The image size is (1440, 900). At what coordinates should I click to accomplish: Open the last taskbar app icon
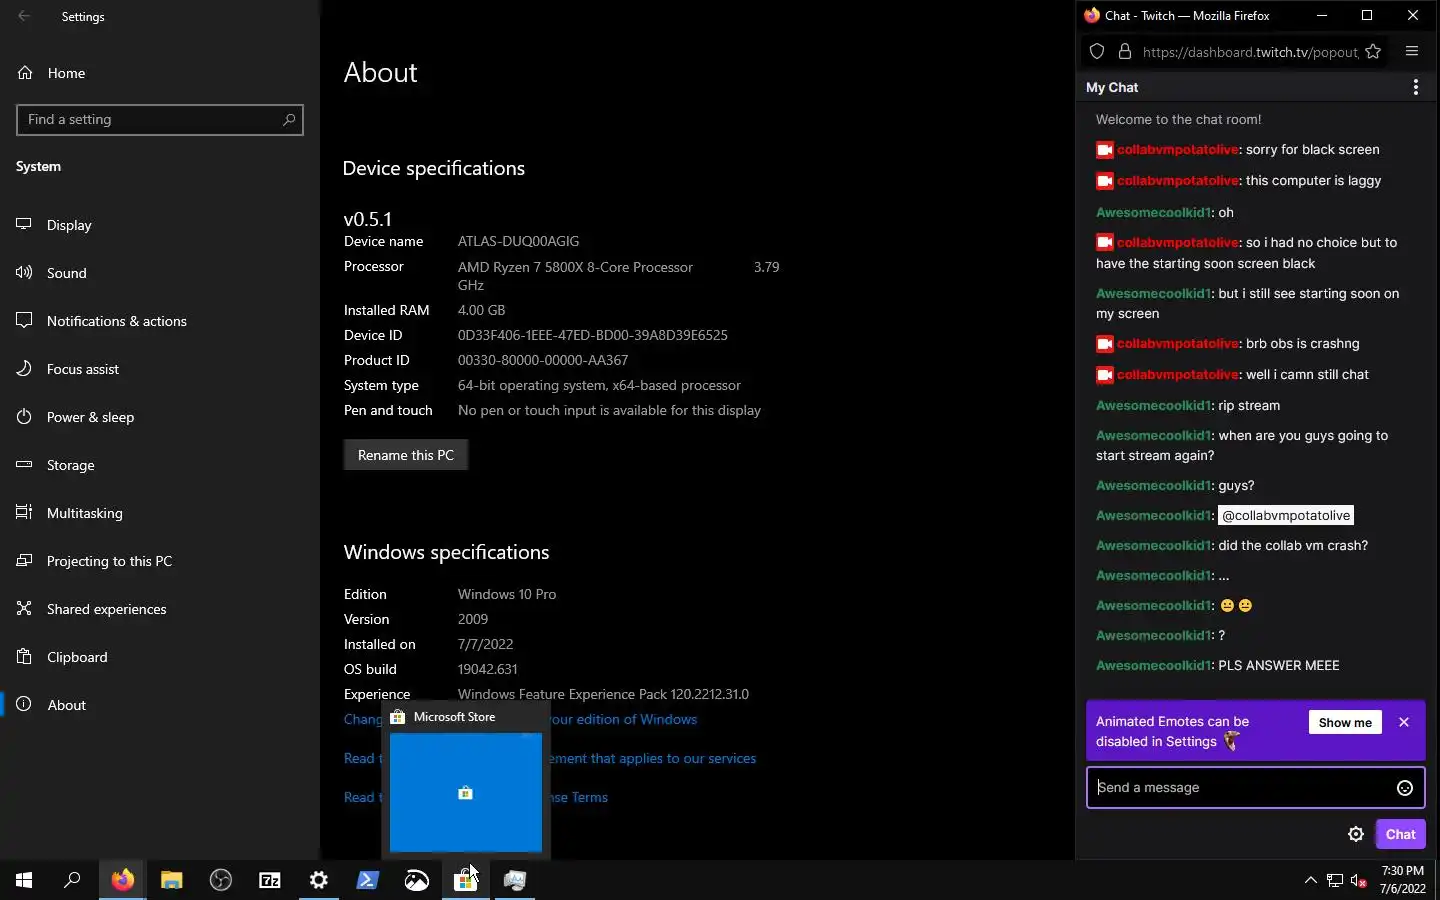[x=514, y=880]
